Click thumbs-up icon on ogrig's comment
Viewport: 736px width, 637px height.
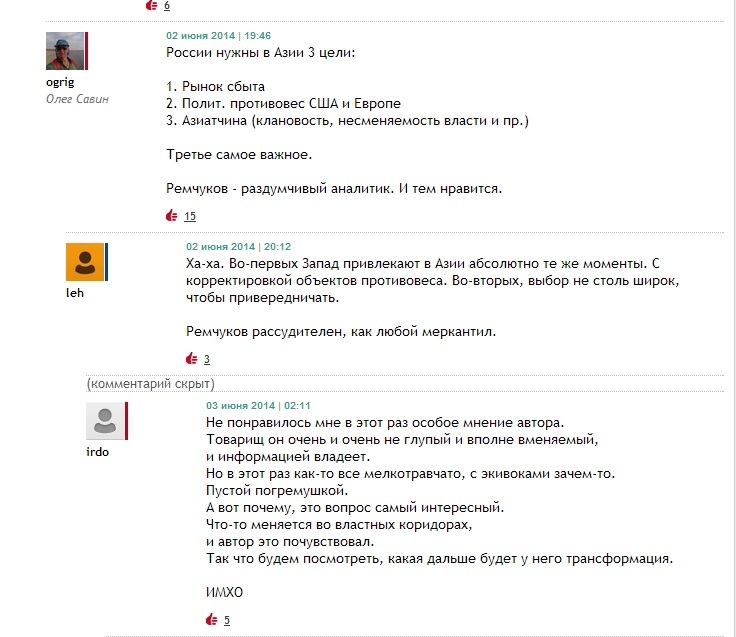tap(172, 215)
